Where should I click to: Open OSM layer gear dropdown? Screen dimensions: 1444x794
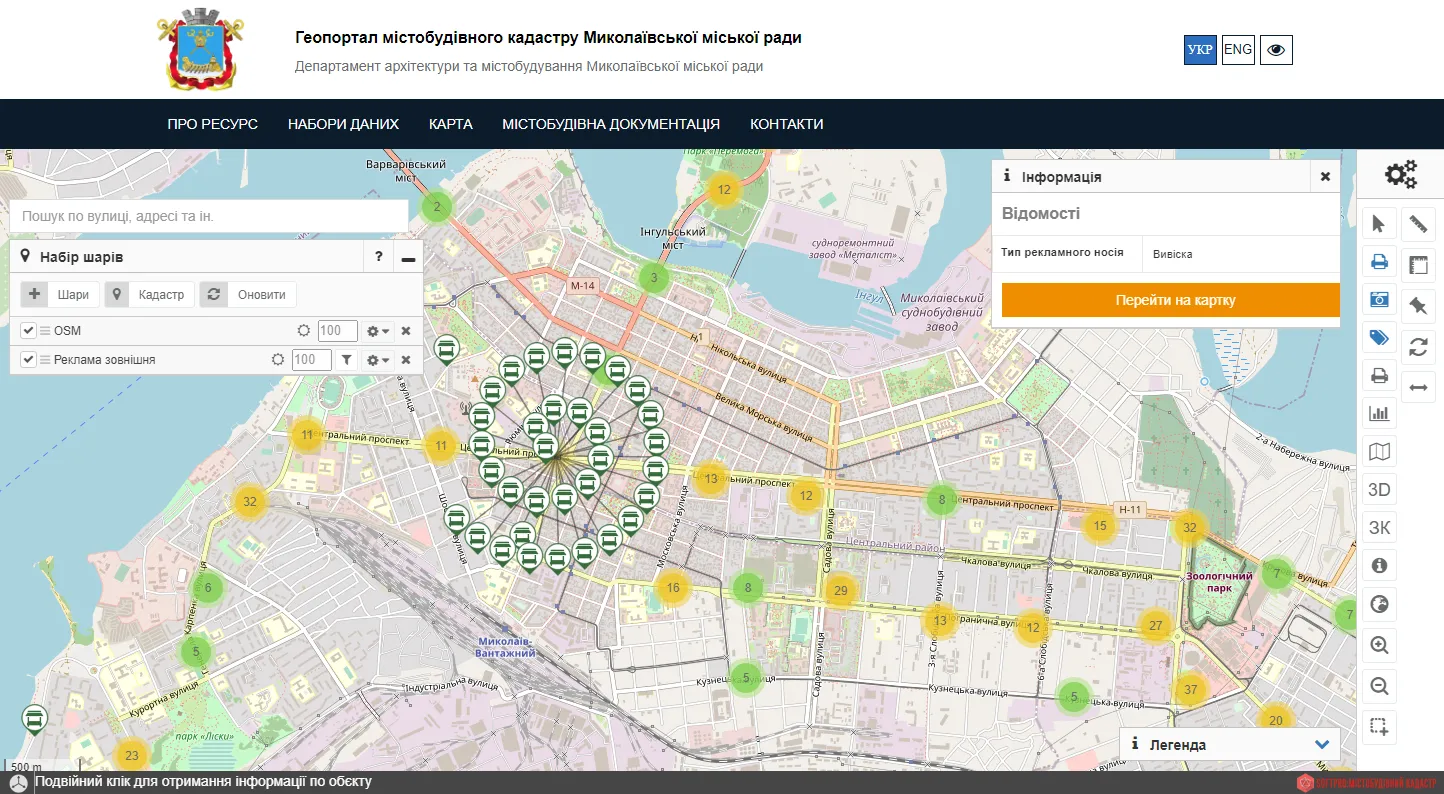[378, 331]
